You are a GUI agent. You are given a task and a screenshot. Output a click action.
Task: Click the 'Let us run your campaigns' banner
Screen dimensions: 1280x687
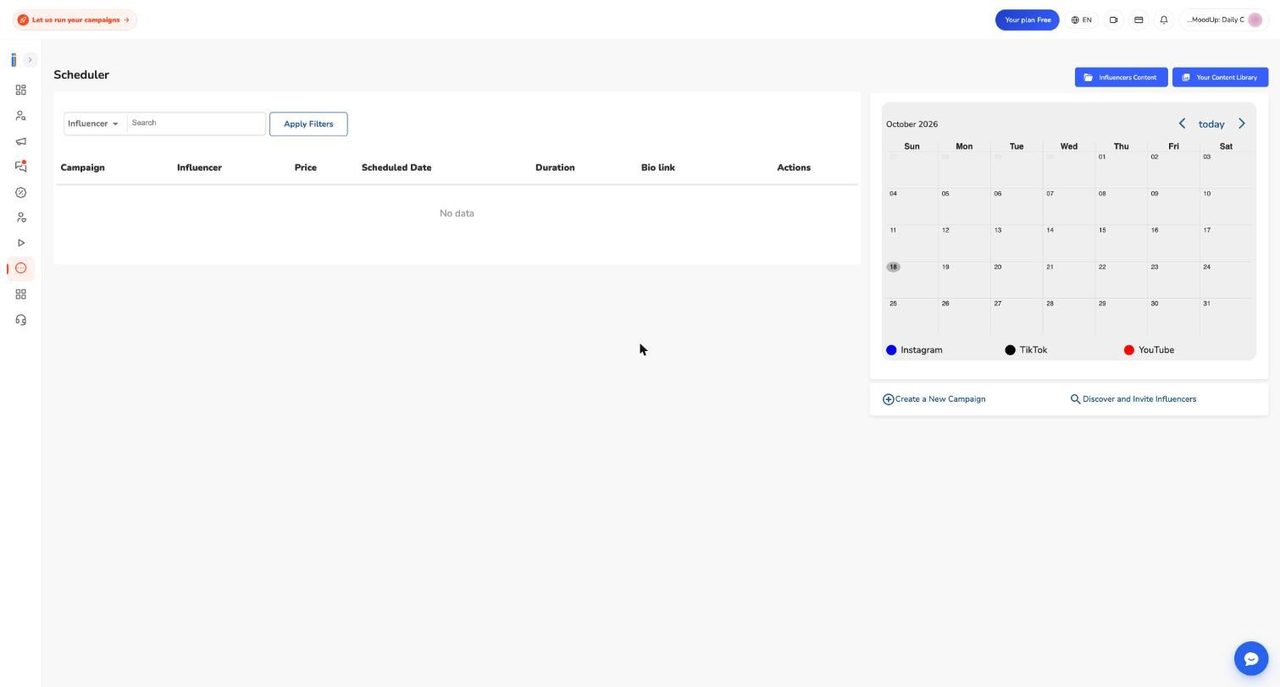pyautogui.click(x=74, y=20)
